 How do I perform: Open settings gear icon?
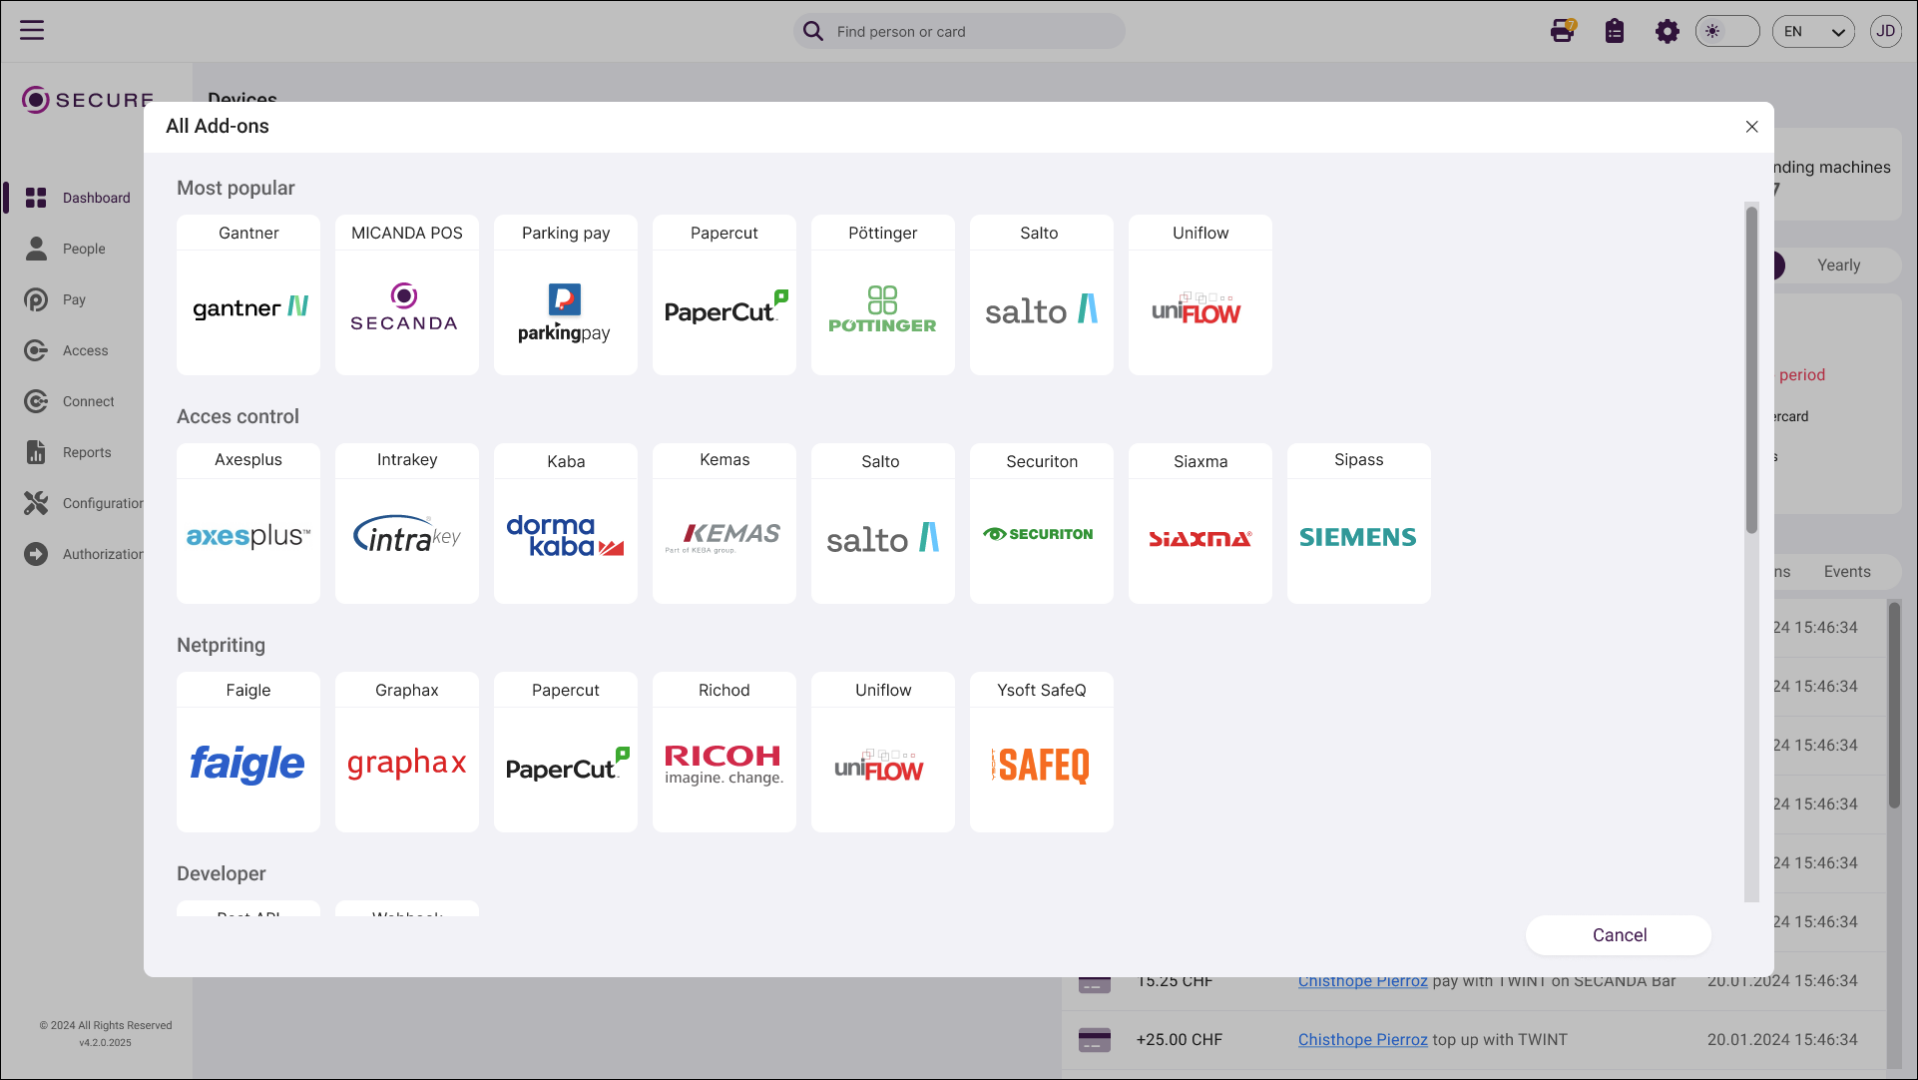(x=1667, y=31)
